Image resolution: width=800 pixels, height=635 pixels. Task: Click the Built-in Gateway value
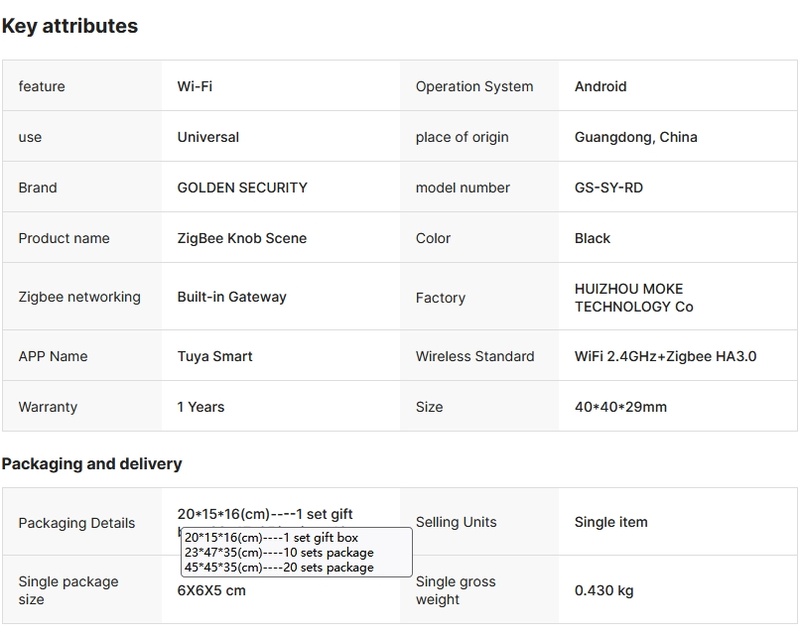[232, 297]
